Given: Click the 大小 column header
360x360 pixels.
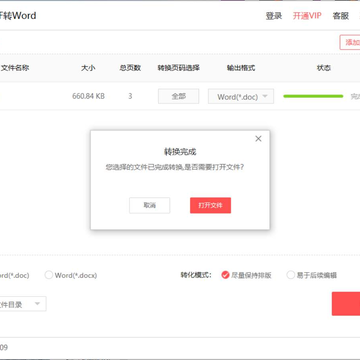Looking at the screenshot, I should (x=88, y=68).
